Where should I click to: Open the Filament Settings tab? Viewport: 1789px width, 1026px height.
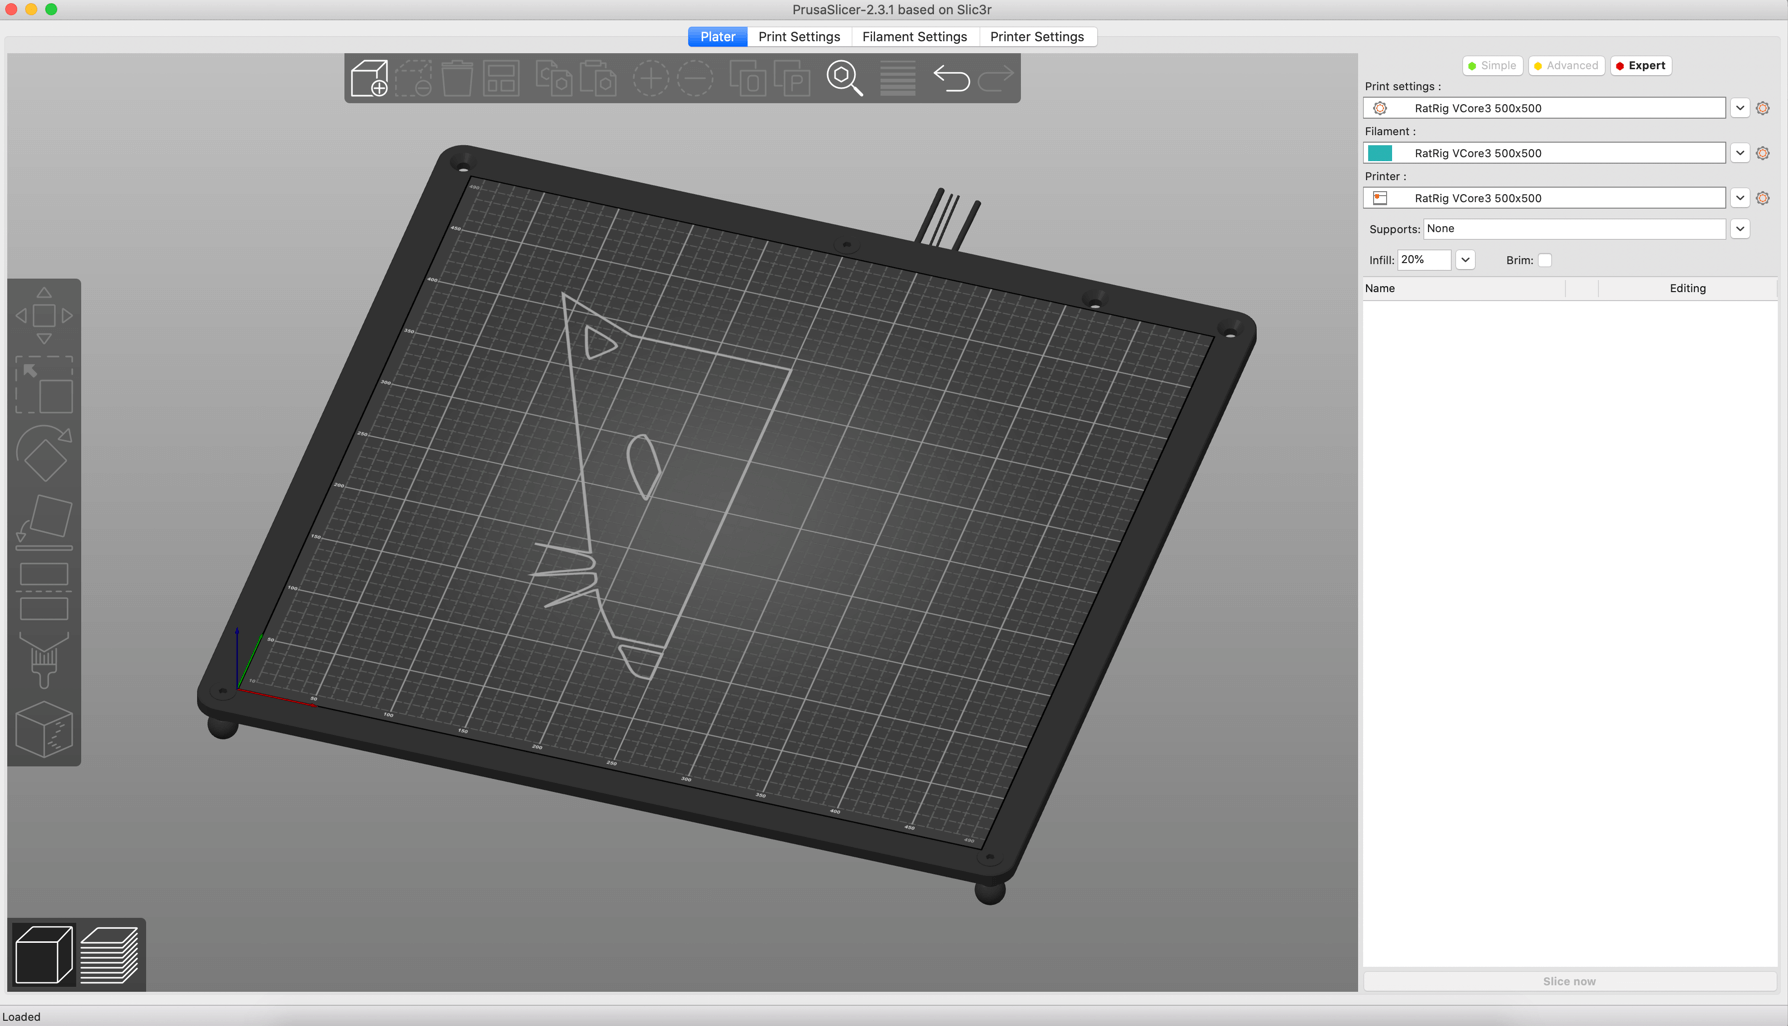[914, 37]
